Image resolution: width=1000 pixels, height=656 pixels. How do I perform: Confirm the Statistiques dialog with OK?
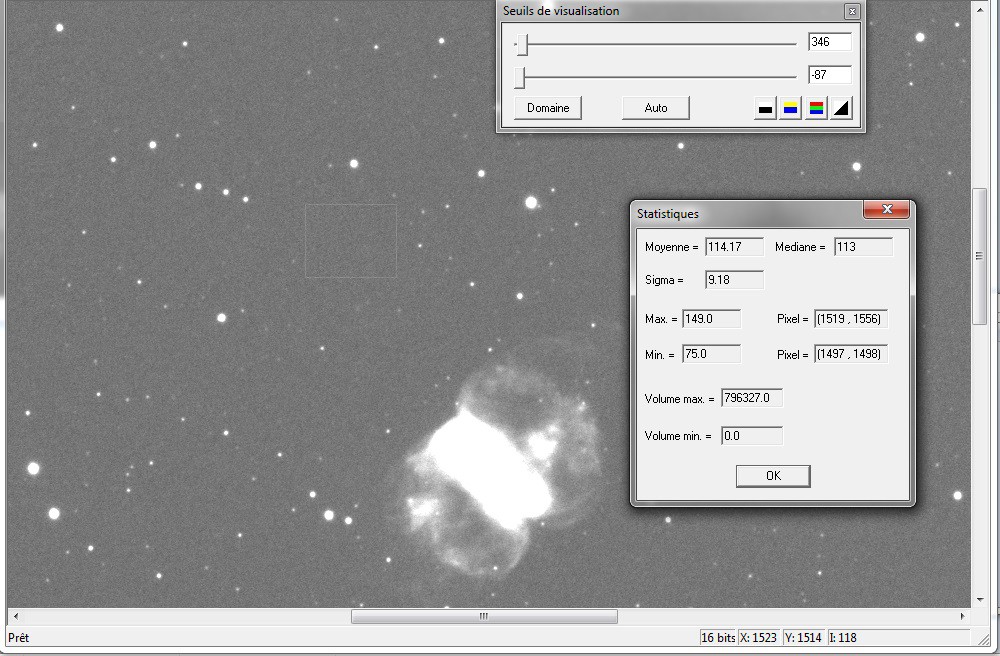(772, 475)
